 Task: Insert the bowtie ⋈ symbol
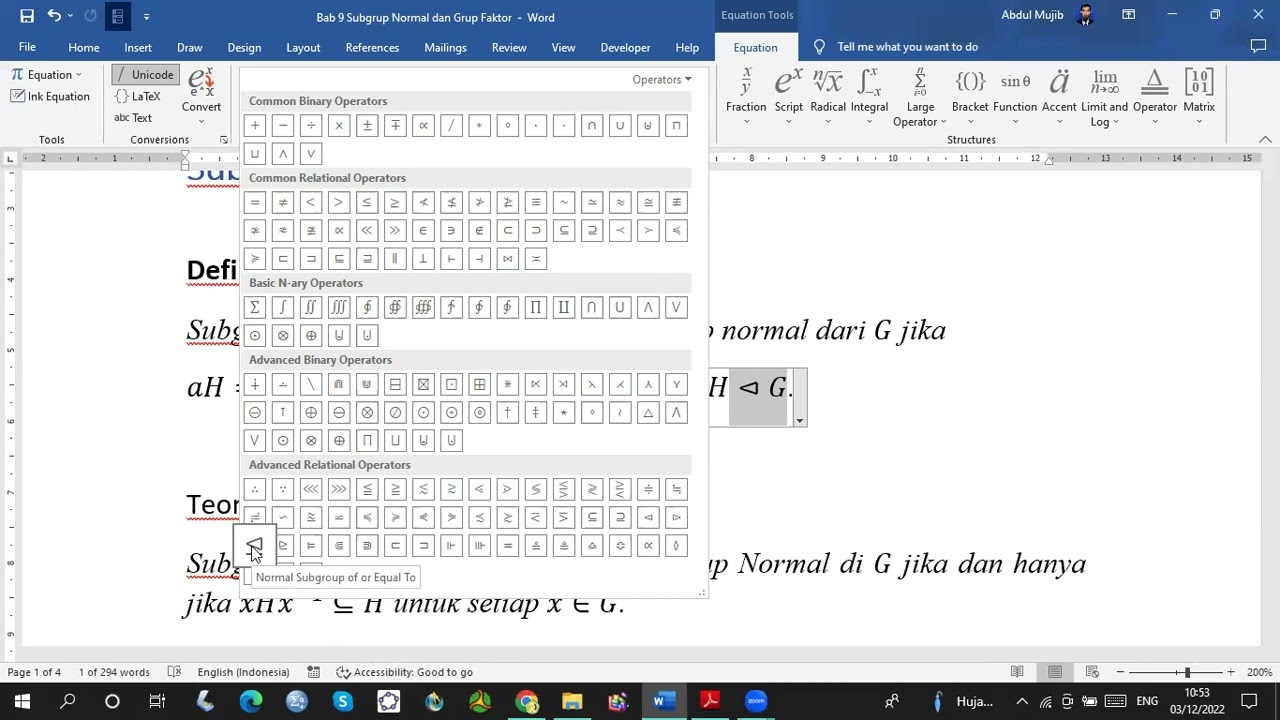[x=508, y=258]
